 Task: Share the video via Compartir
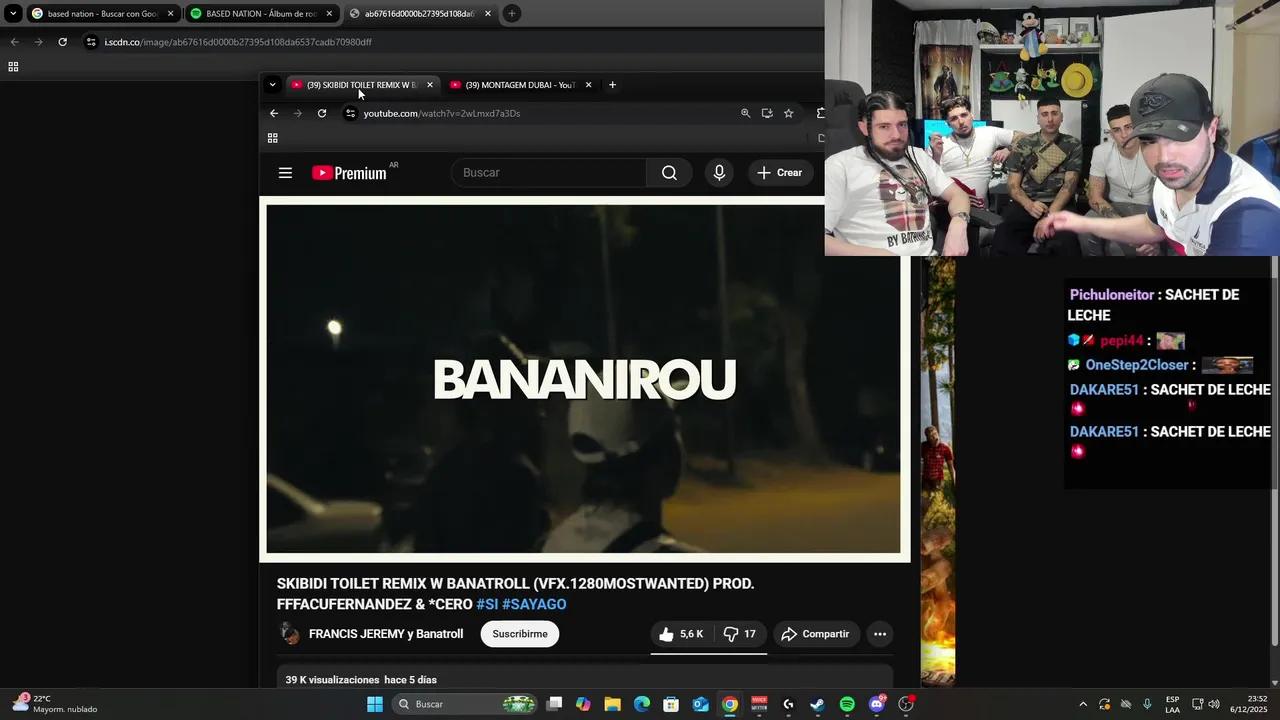(x=815, y=634)
